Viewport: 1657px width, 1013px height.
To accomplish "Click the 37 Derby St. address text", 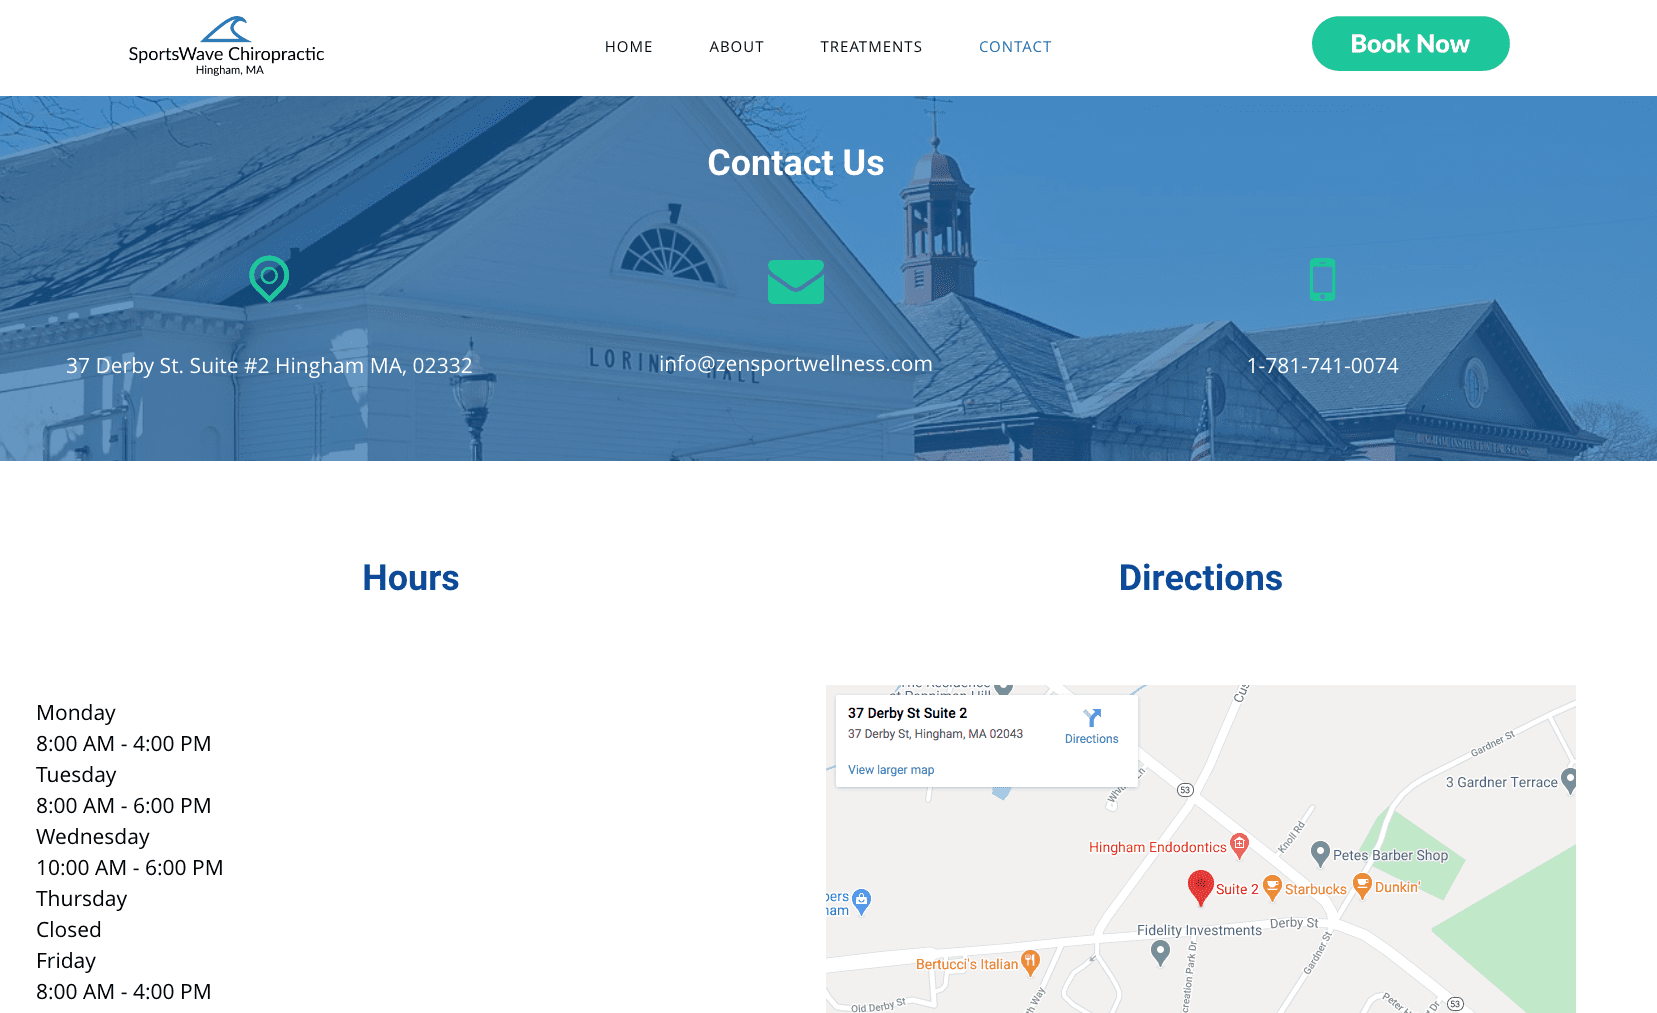I will 269,366.
